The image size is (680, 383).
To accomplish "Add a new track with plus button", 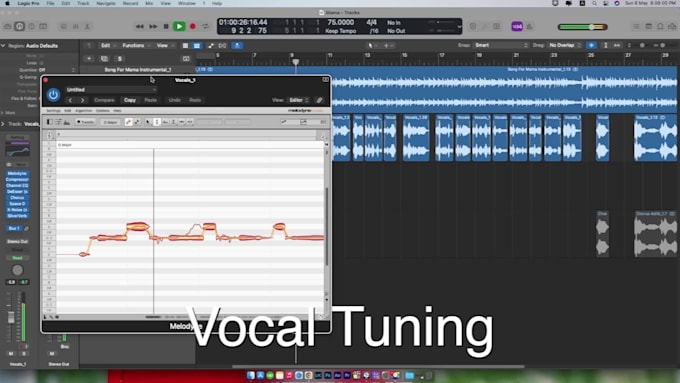I will pyautogui.click(x=89, y=59).
